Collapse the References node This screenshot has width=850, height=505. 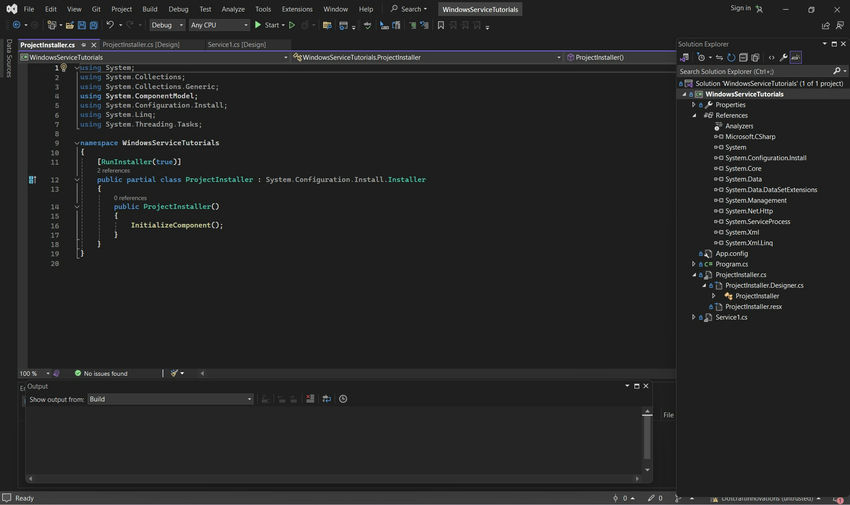694,115
